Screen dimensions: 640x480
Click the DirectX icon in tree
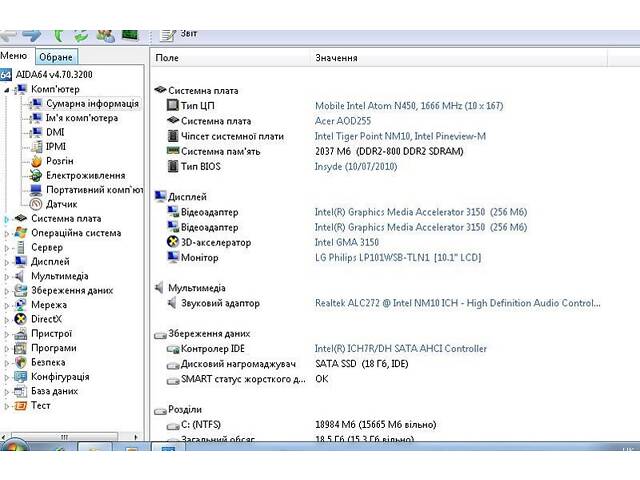coord(20,319)
